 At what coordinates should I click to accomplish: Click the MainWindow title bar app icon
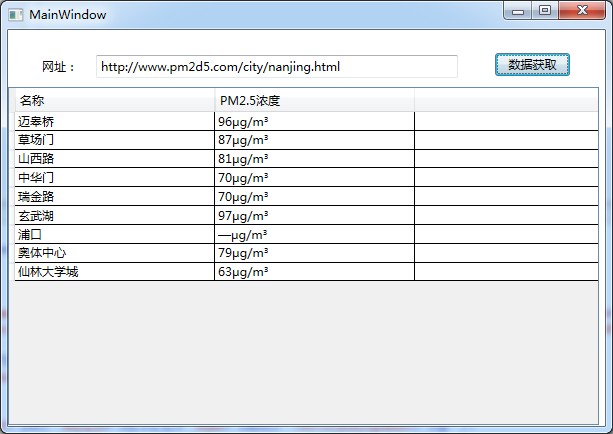point(16,15)
